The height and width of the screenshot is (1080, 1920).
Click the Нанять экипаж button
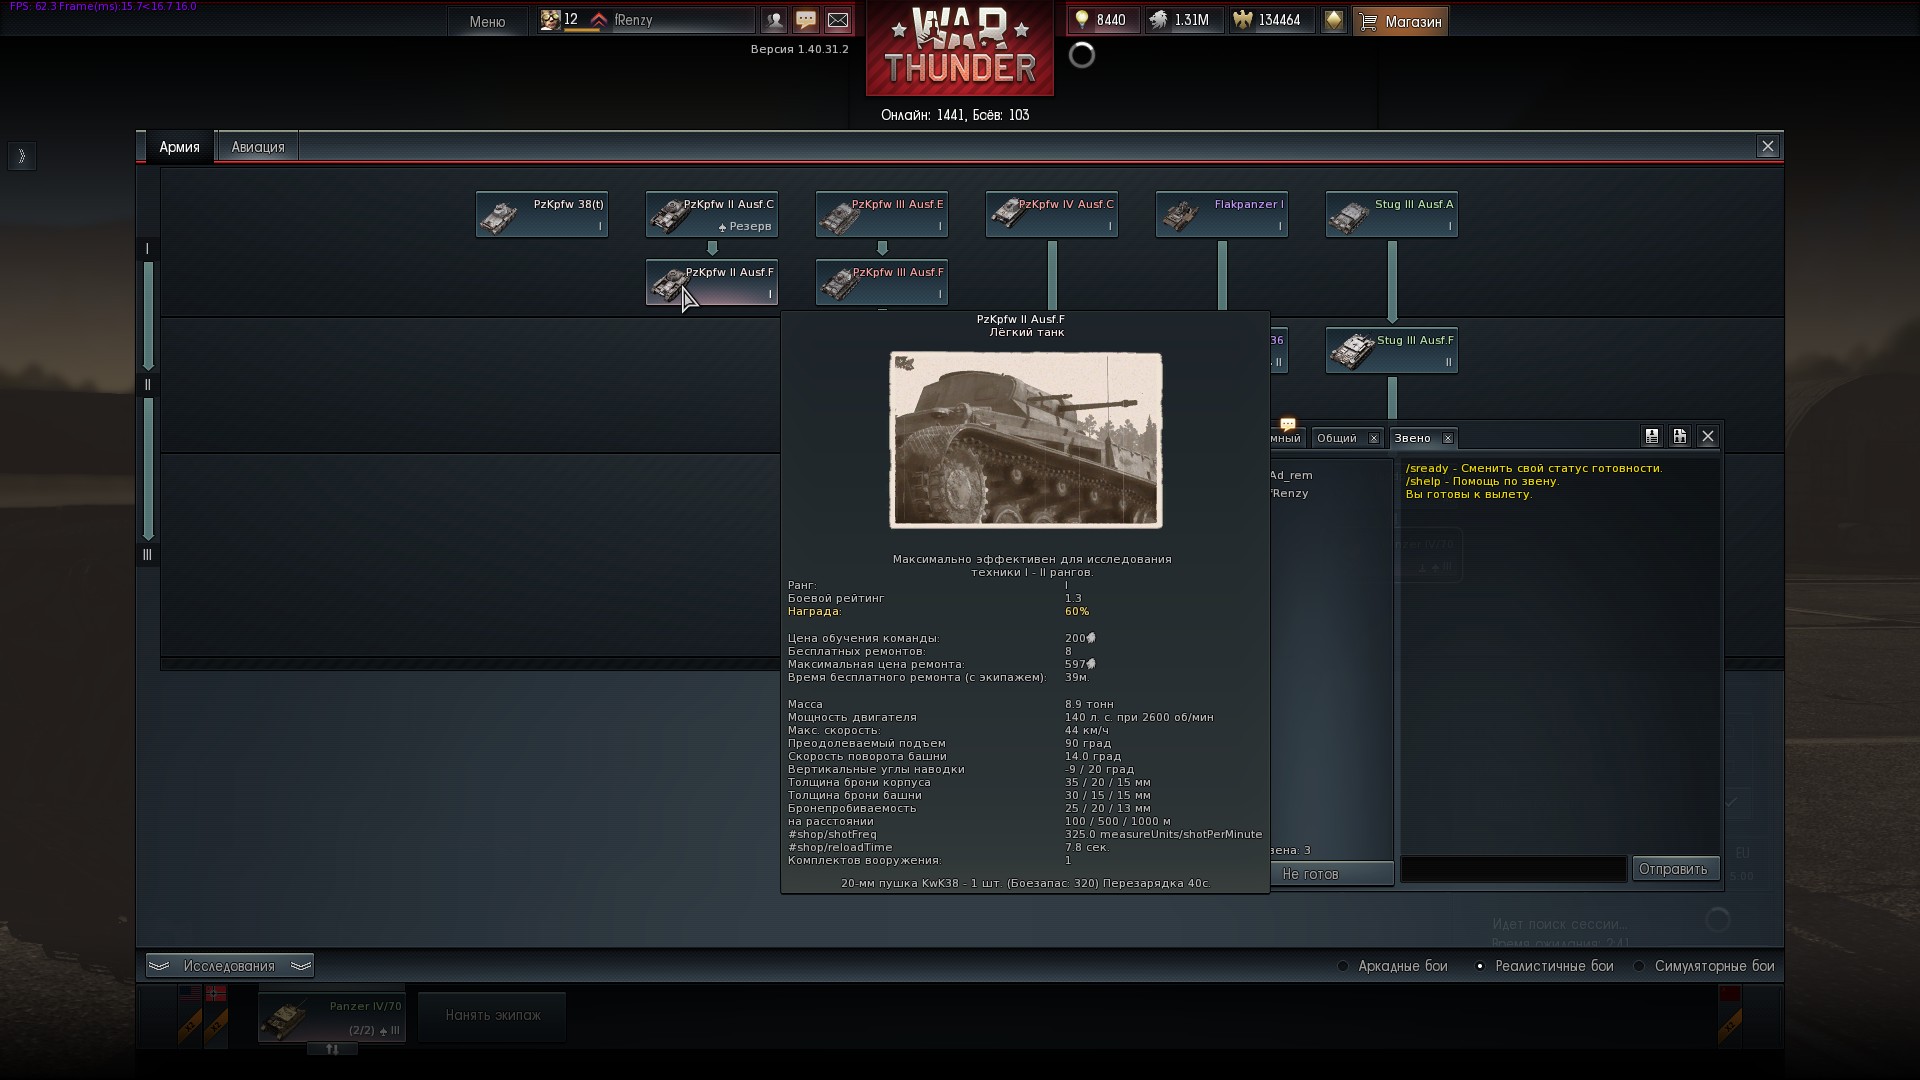[492, 1016]
